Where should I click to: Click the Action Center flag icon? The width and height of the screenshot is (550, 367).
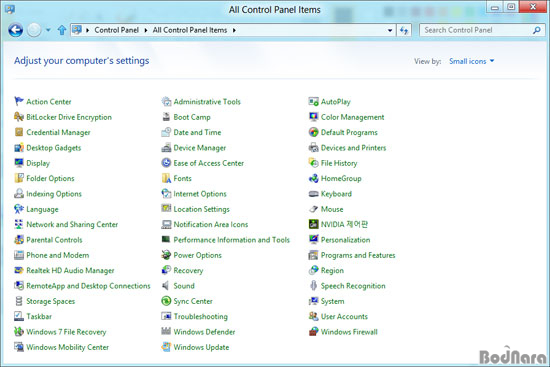click(x=19, y=101)
